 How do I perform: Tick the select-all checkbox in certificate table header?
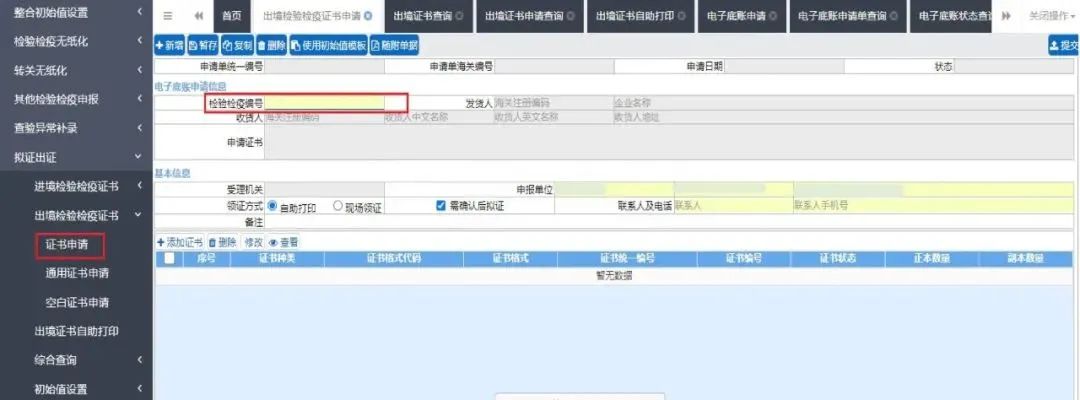tap(169, 259)
